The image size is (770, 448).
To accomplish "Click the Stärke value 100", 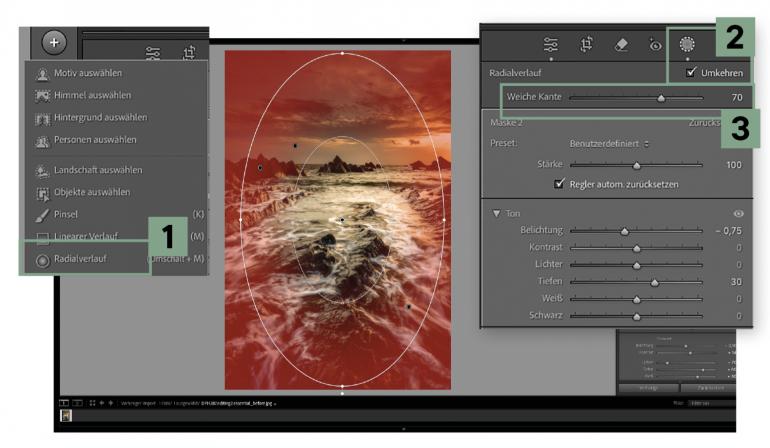I will click(x=734, y=165).
